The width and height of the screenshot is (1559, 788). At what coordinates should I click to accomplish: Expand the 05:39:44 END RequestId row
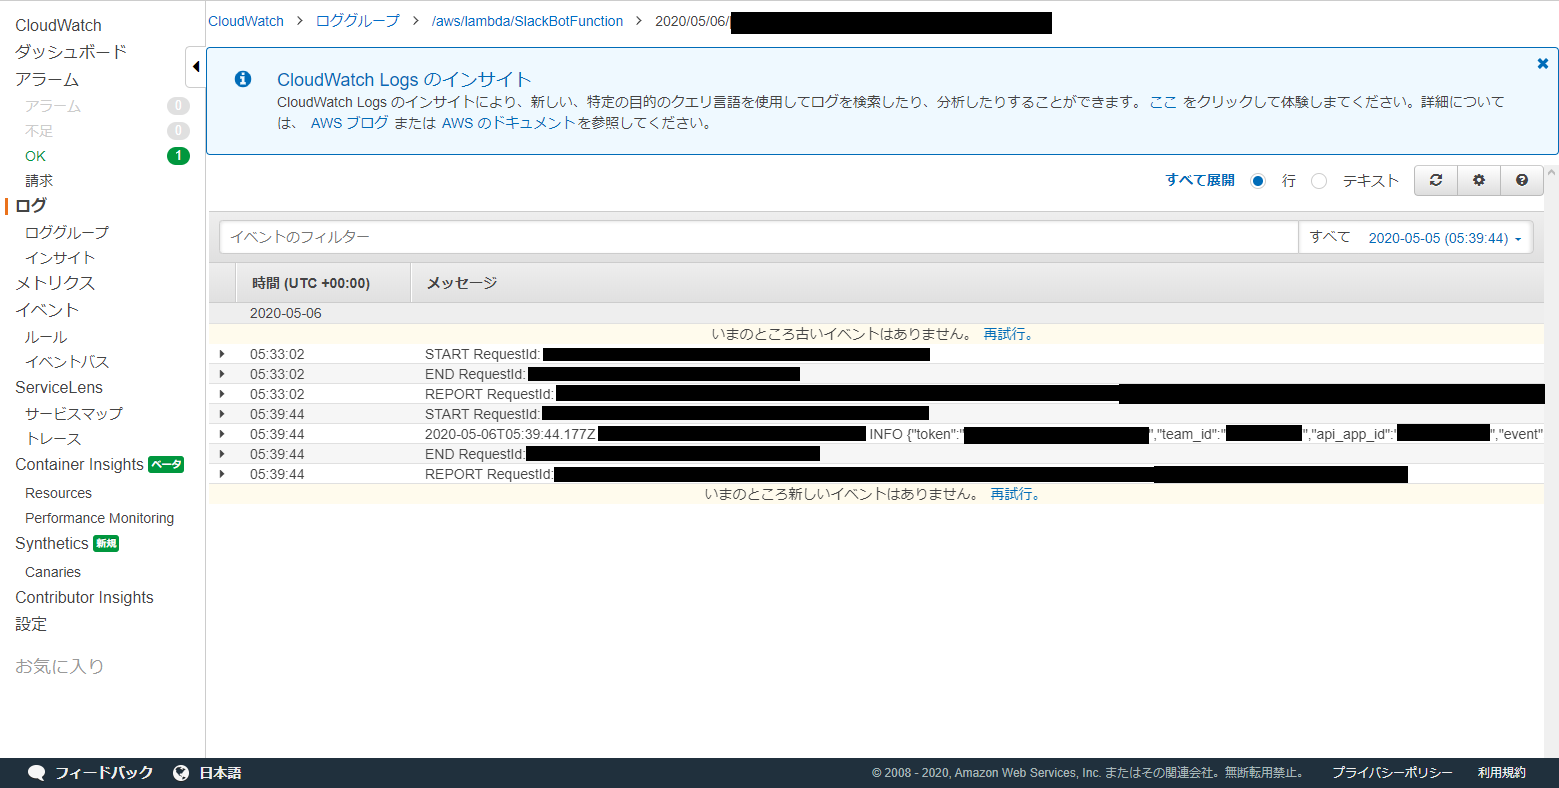(222, 454)
